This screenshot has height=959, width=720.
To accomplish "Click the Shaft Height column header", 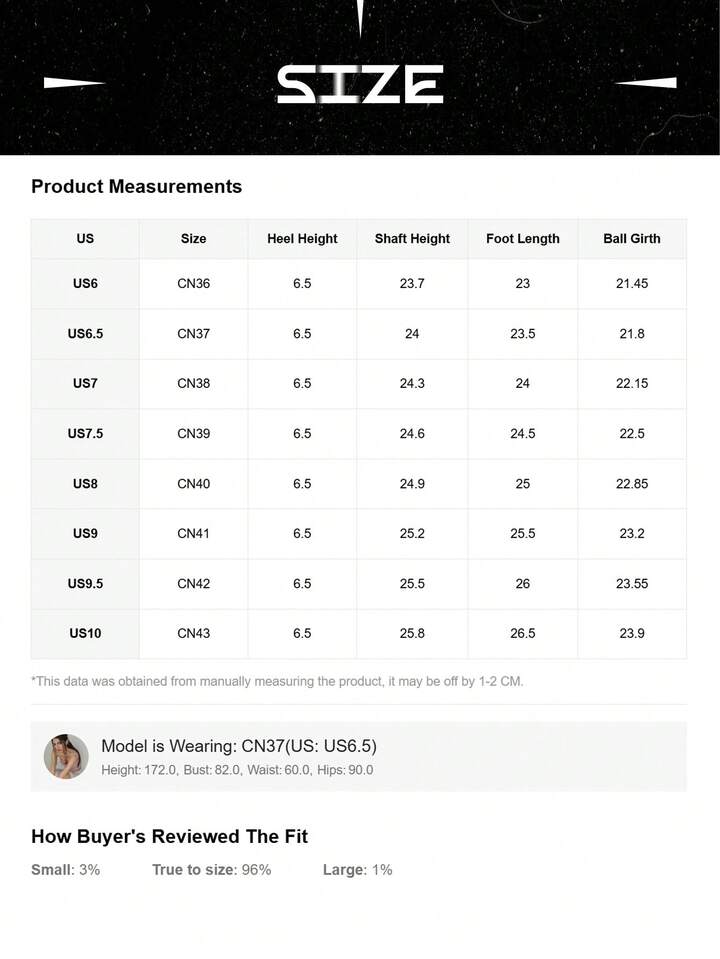I will [412, 239].
